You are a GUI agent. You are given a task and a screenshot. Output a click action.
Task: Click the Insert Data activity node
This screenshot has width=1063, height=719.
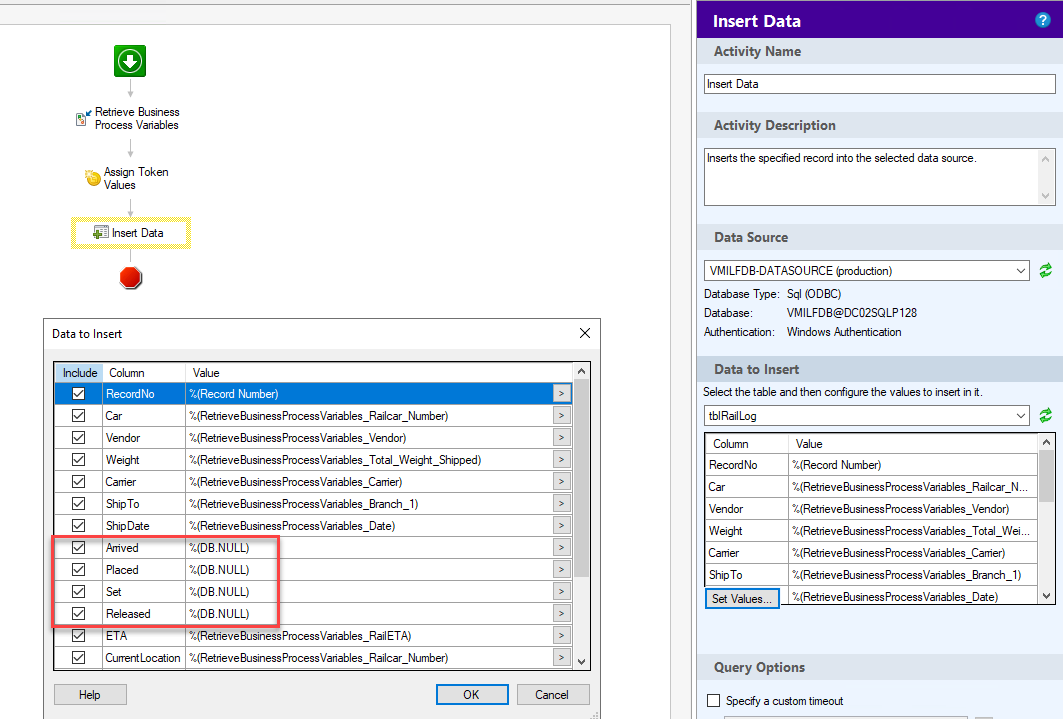click(x=130, y=233)
